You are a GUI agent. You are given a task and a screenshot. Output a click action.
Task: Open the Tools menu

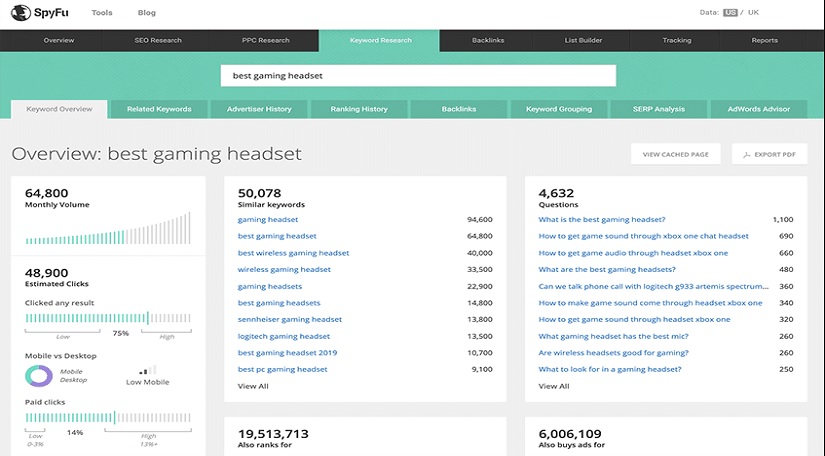tap(102, 13)
